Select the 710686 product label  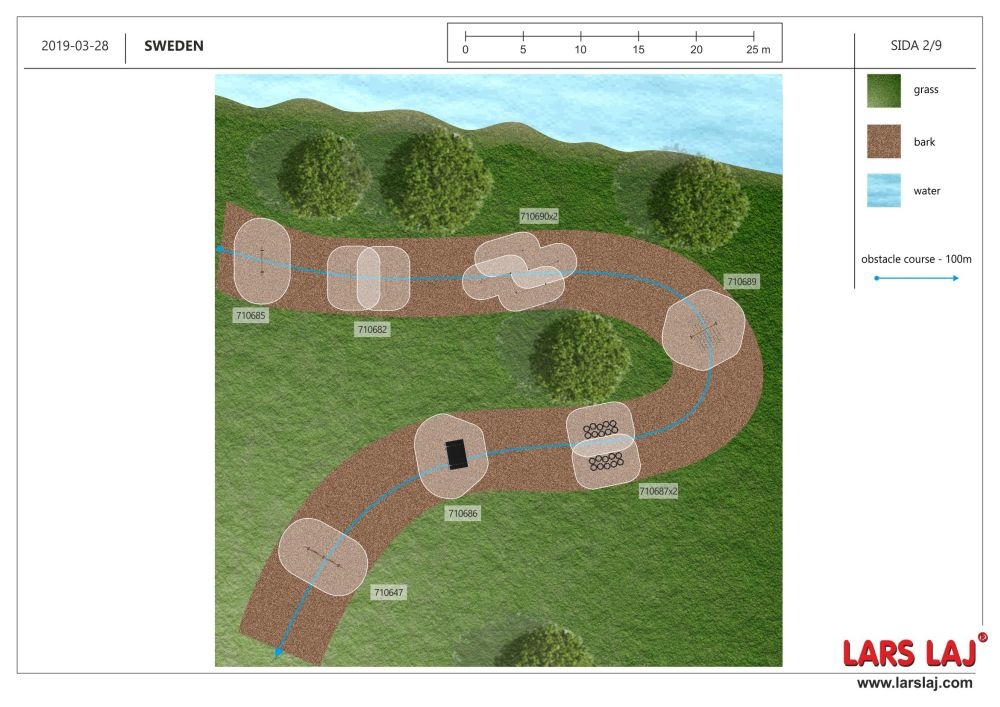pyautogui.click(x=463, y=513)
